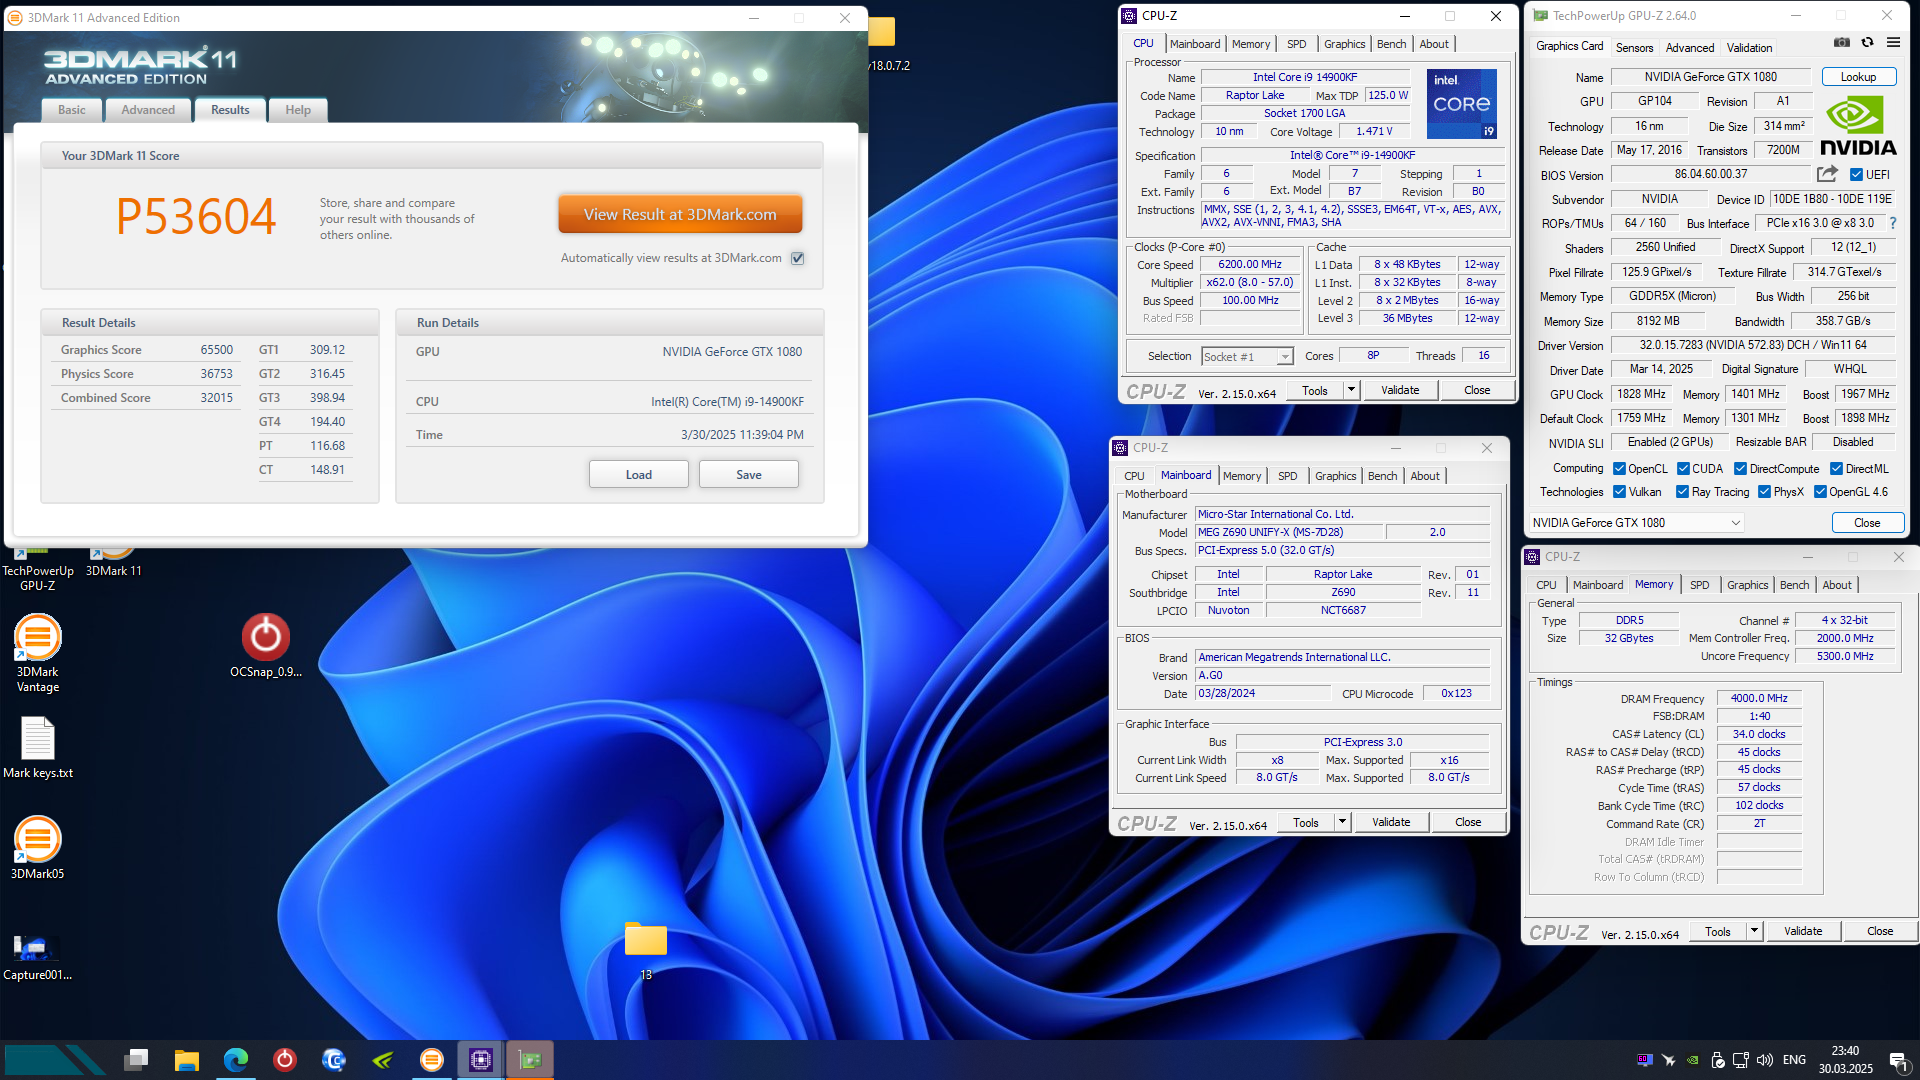This screenshot has width=1920, height=1080.
Task: Expand Tools dropdown arrow in CPU-Z Memory window
Action: coord(1754,931)
